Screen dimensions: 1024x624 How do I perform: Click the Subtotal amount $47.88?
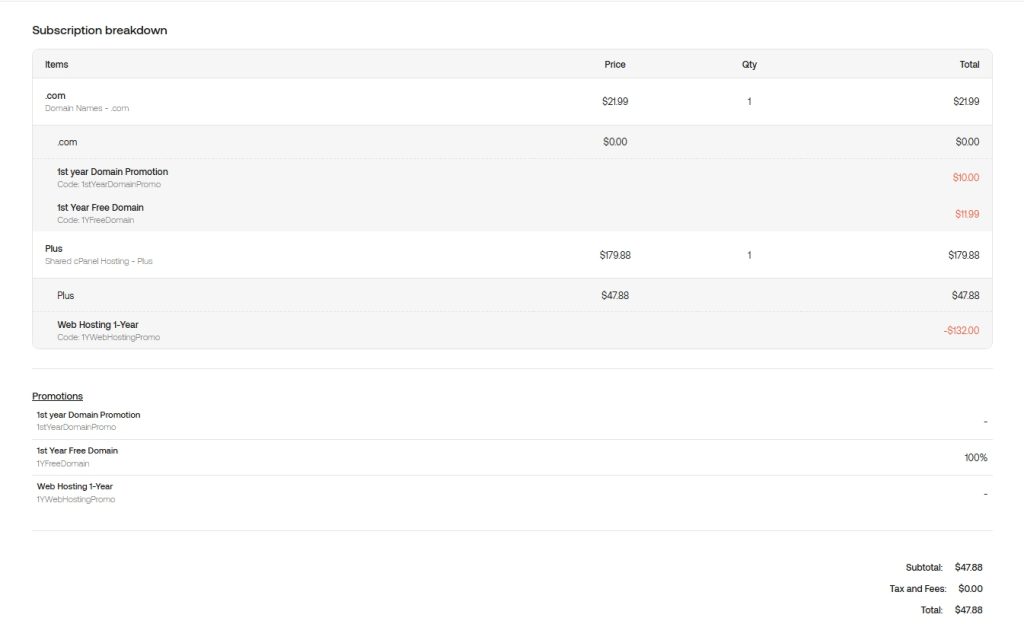click(968, 567)
